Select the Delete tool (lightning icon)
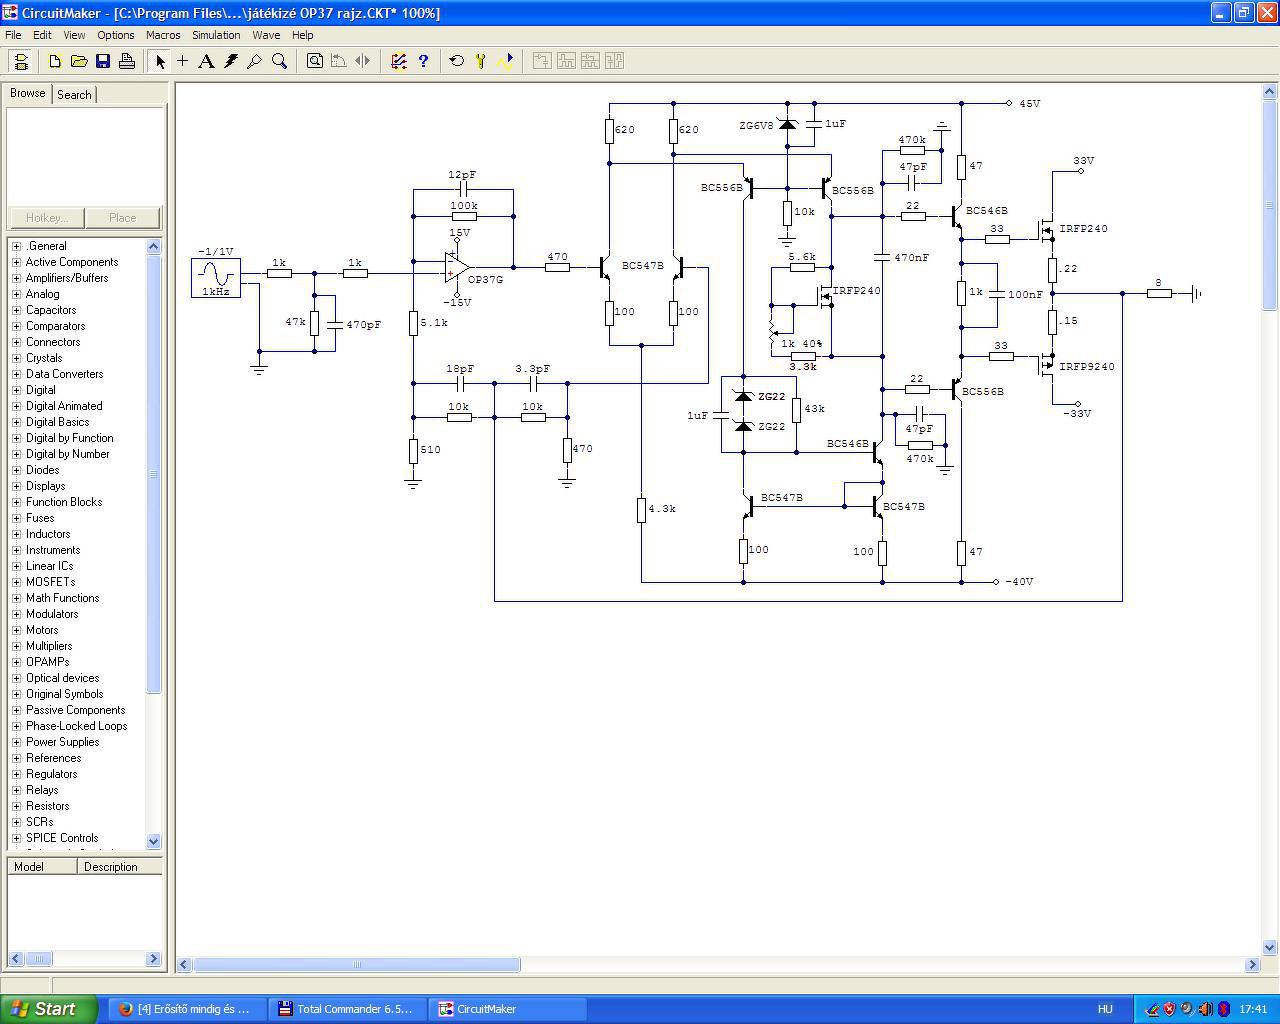 point(231,61)
